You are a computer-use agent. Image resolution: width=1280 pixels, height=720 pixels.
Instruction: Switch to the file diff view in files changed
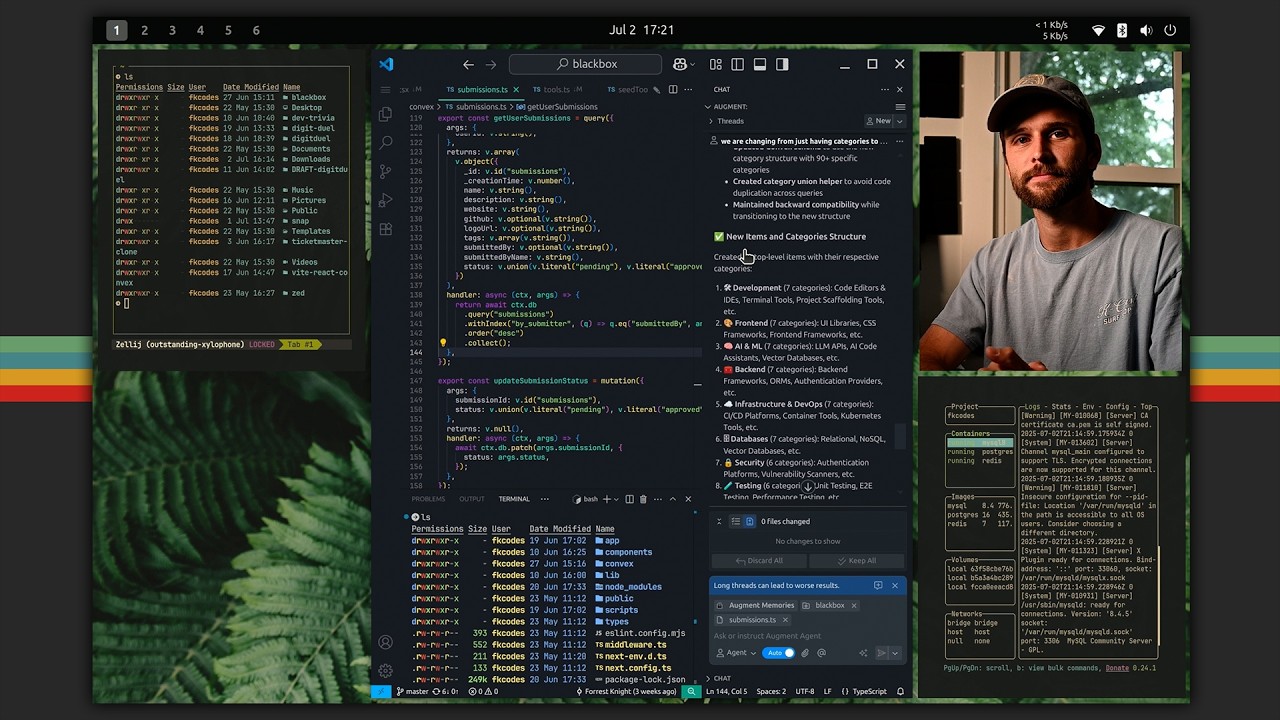click(749, 521)
